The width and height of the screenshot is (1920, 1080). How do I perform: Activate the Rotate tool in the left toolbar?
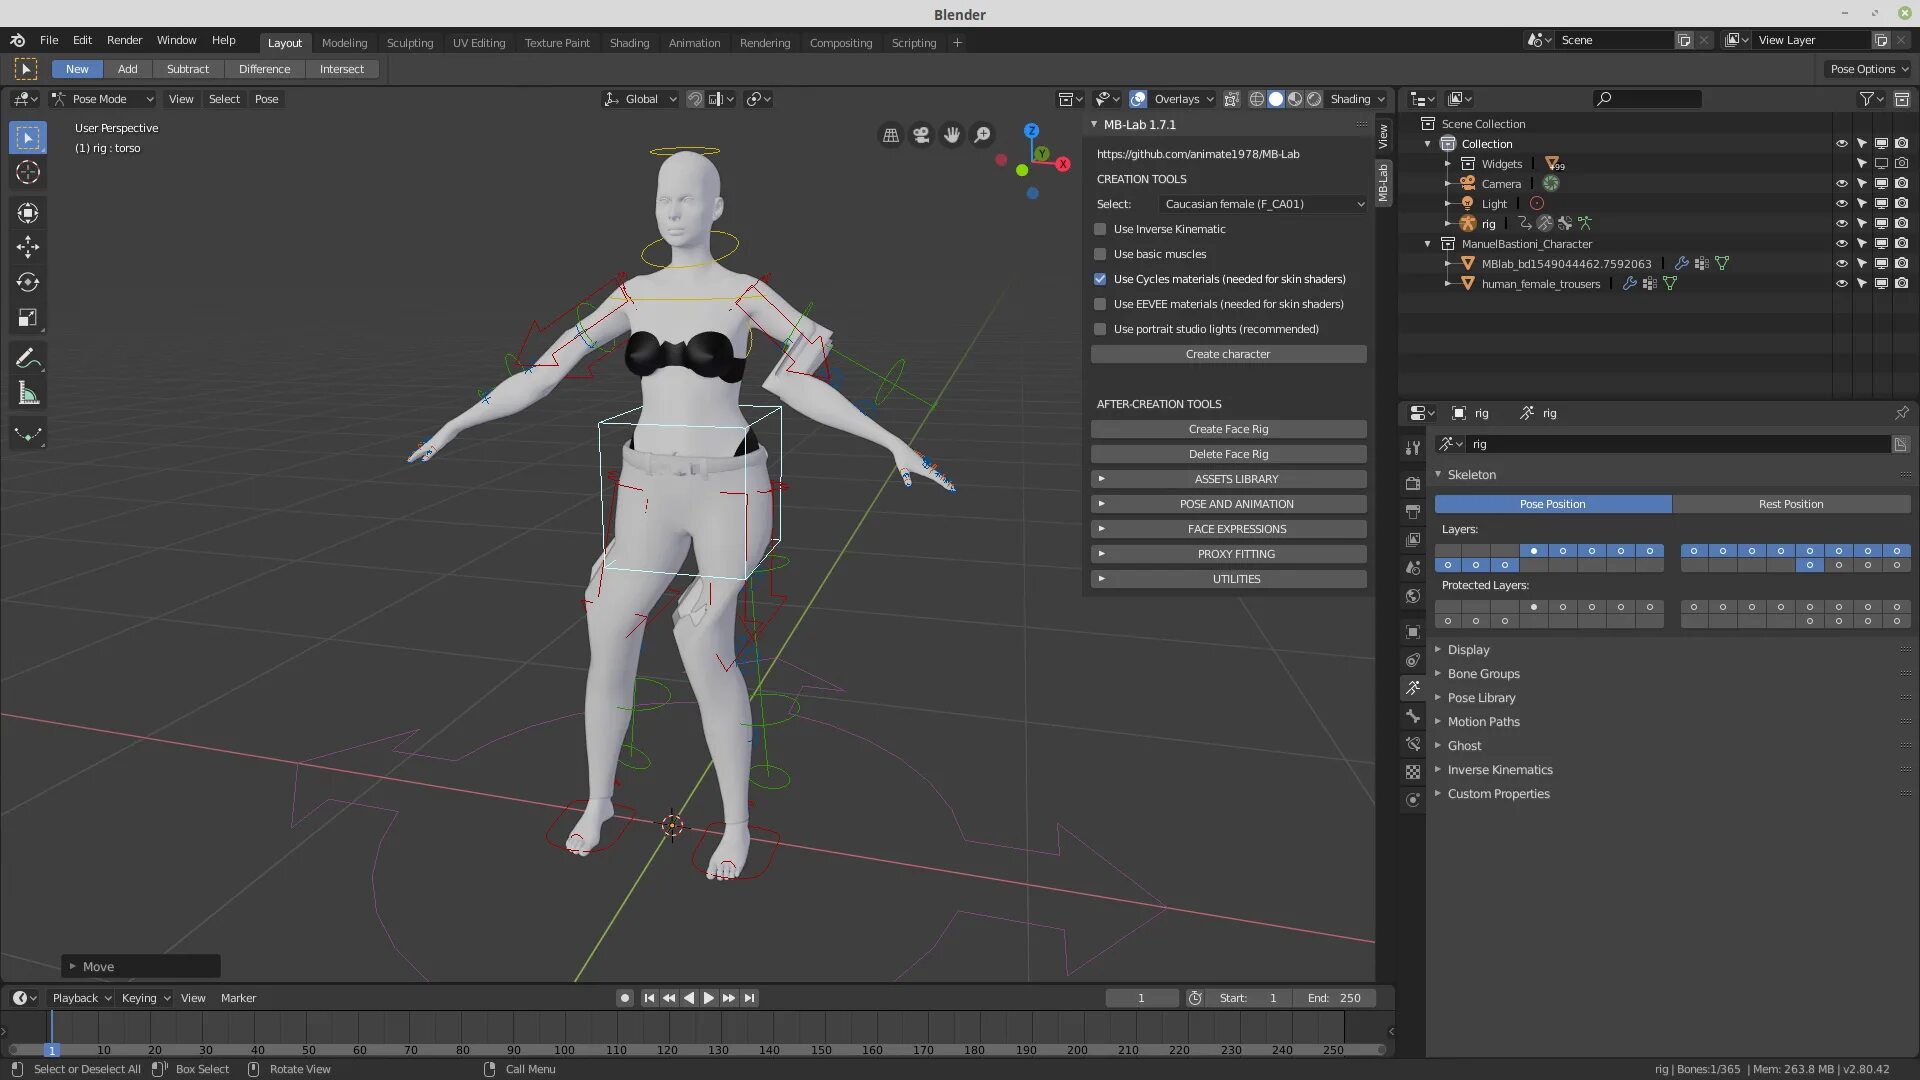pos(28,282)
